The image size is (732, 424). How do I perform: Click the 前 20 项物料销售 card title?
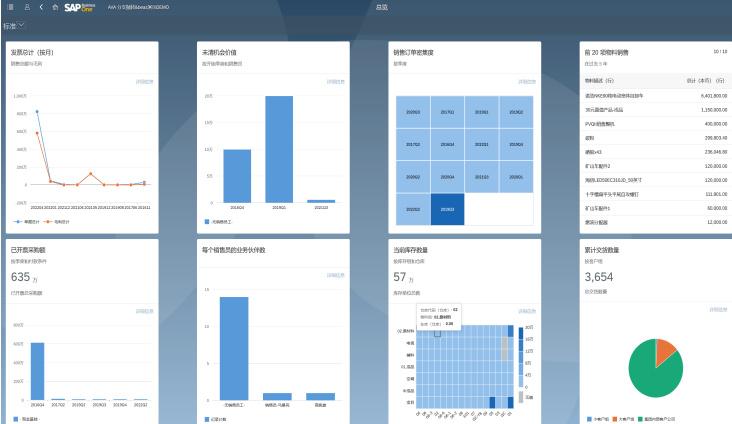click(x=606, y=52)
